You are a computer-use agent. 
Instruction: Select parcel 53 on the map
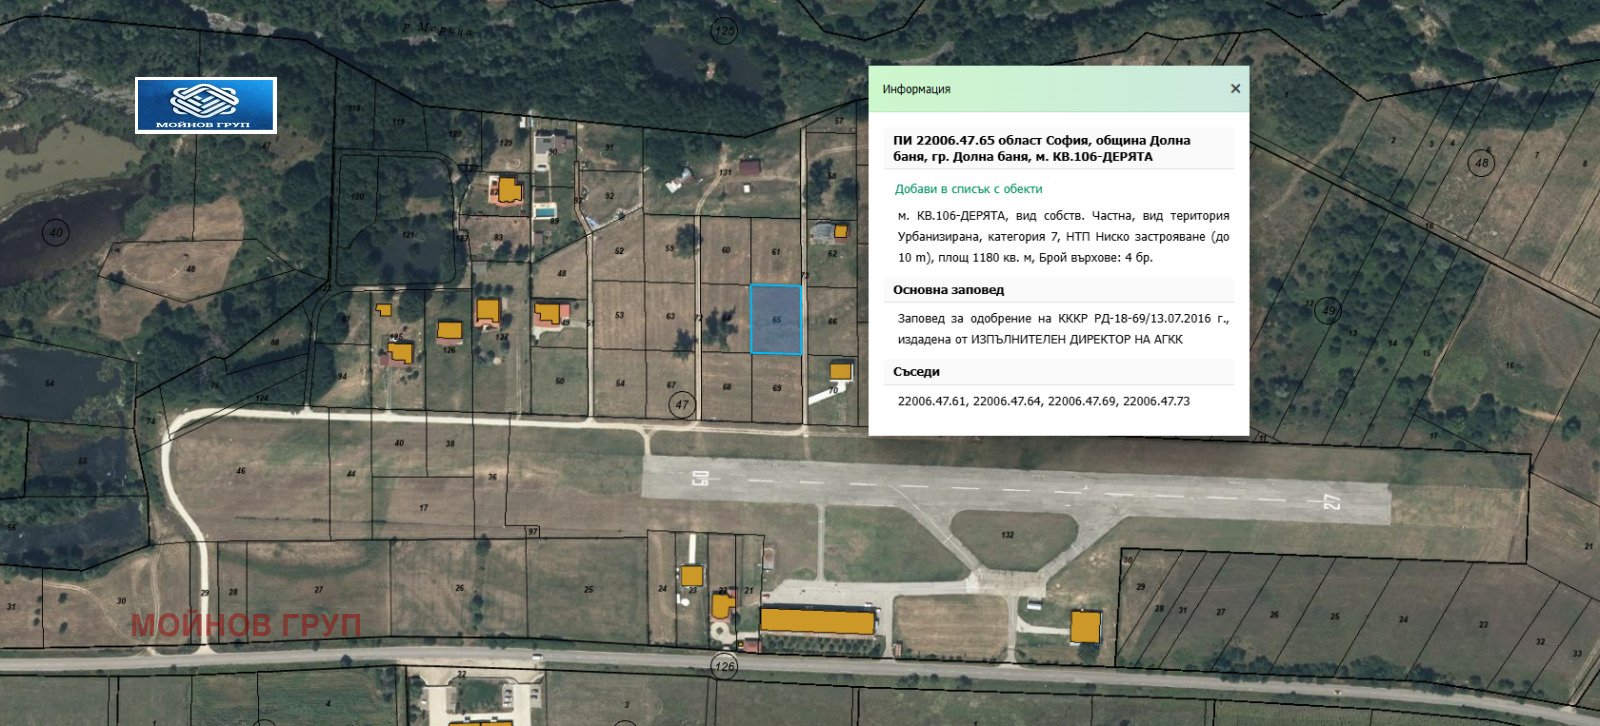(619, 315)
